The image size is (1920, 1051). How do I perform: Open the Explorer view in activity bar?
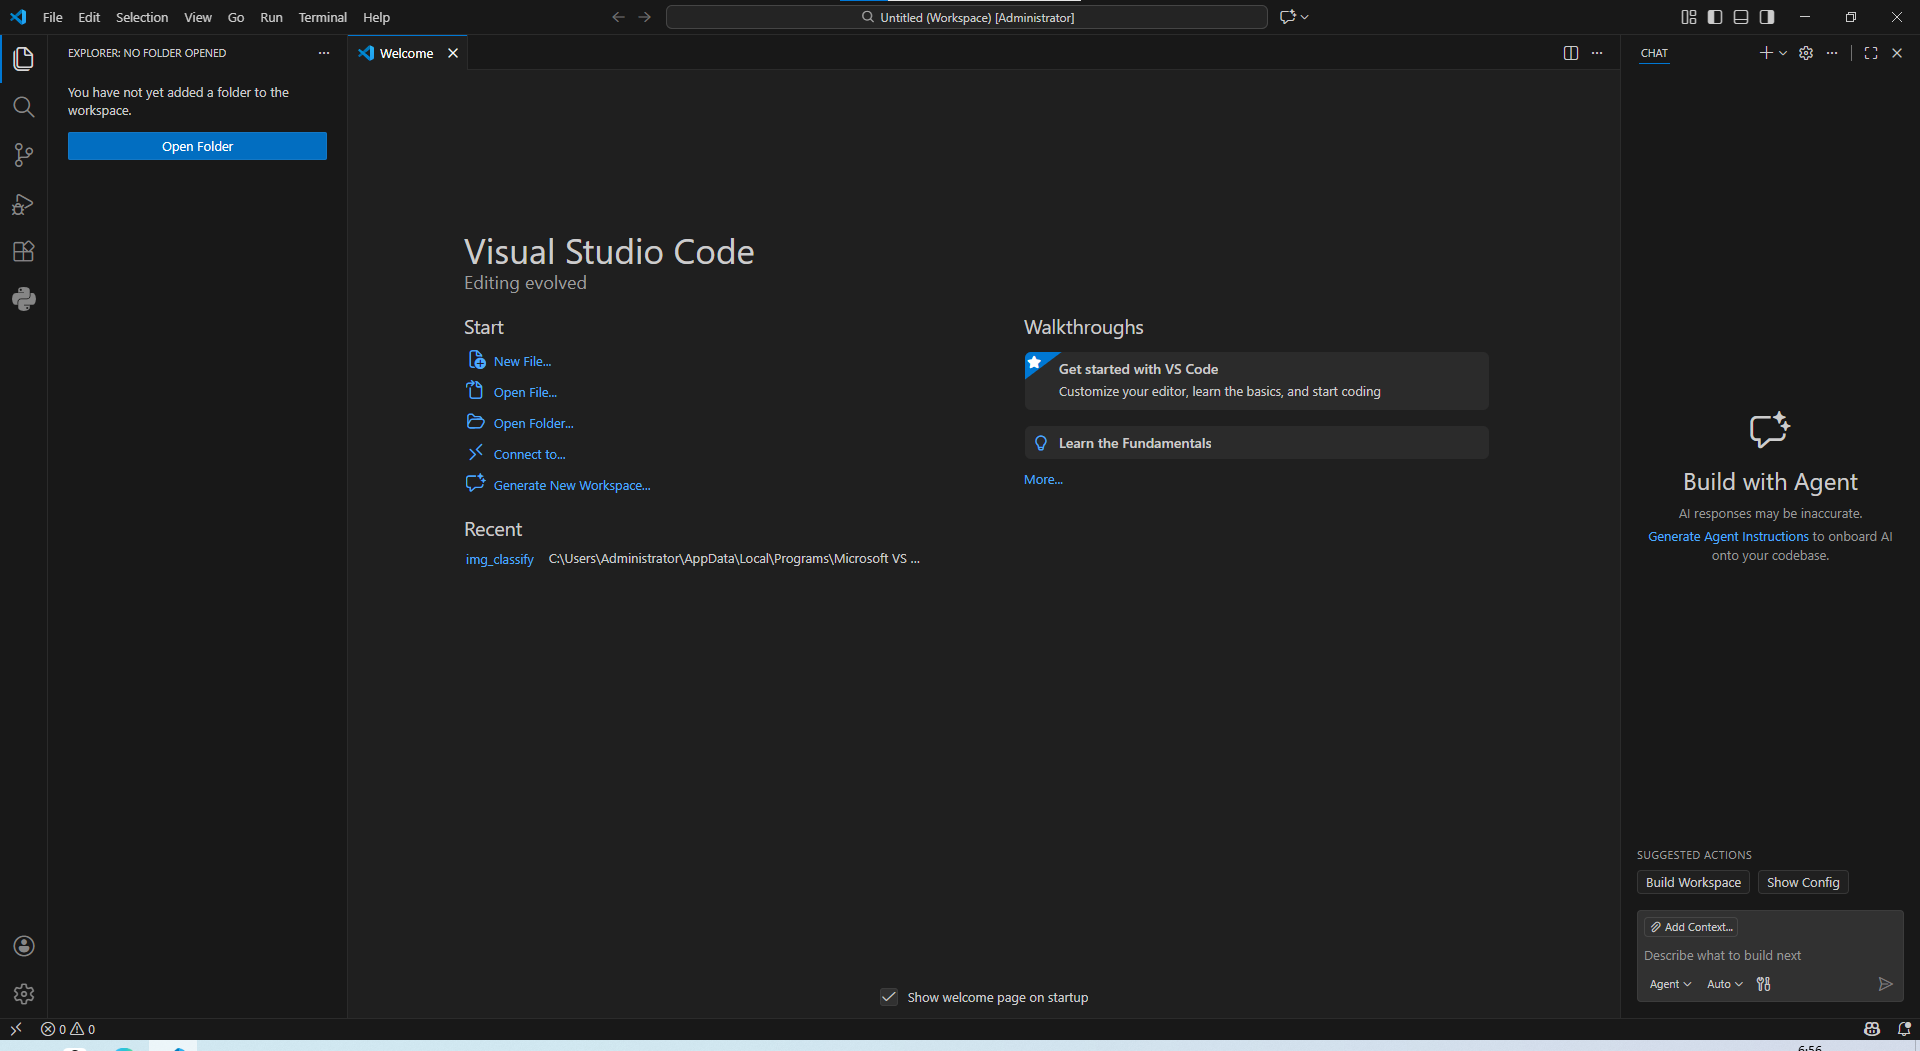click(24, 59)
